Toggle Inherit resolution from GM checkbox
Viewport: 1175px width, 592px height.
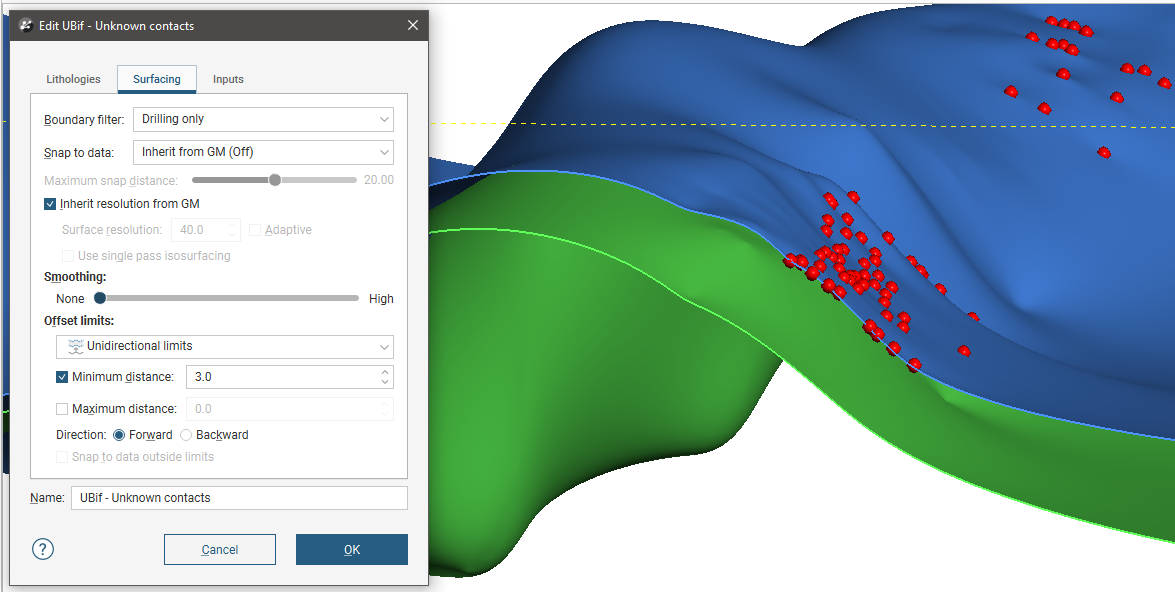tap(50, 204)
